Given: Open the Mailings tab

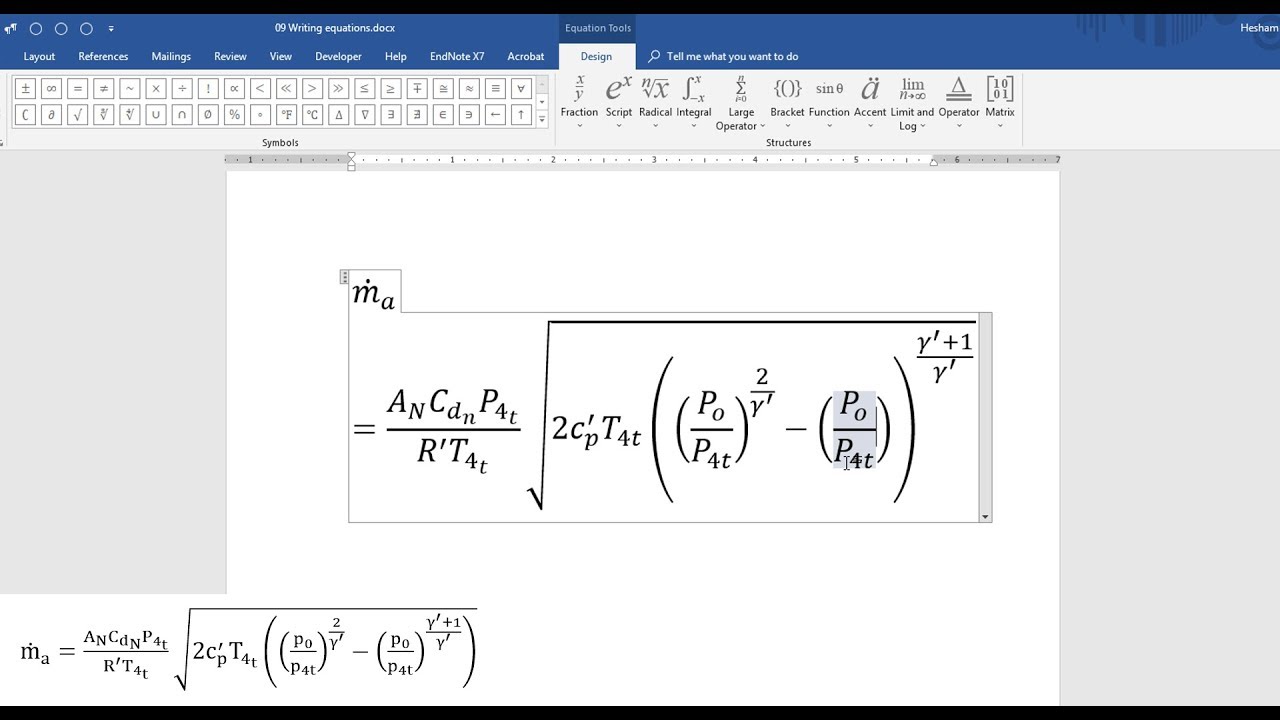Looking at the screenshot, I should point(171,56).
